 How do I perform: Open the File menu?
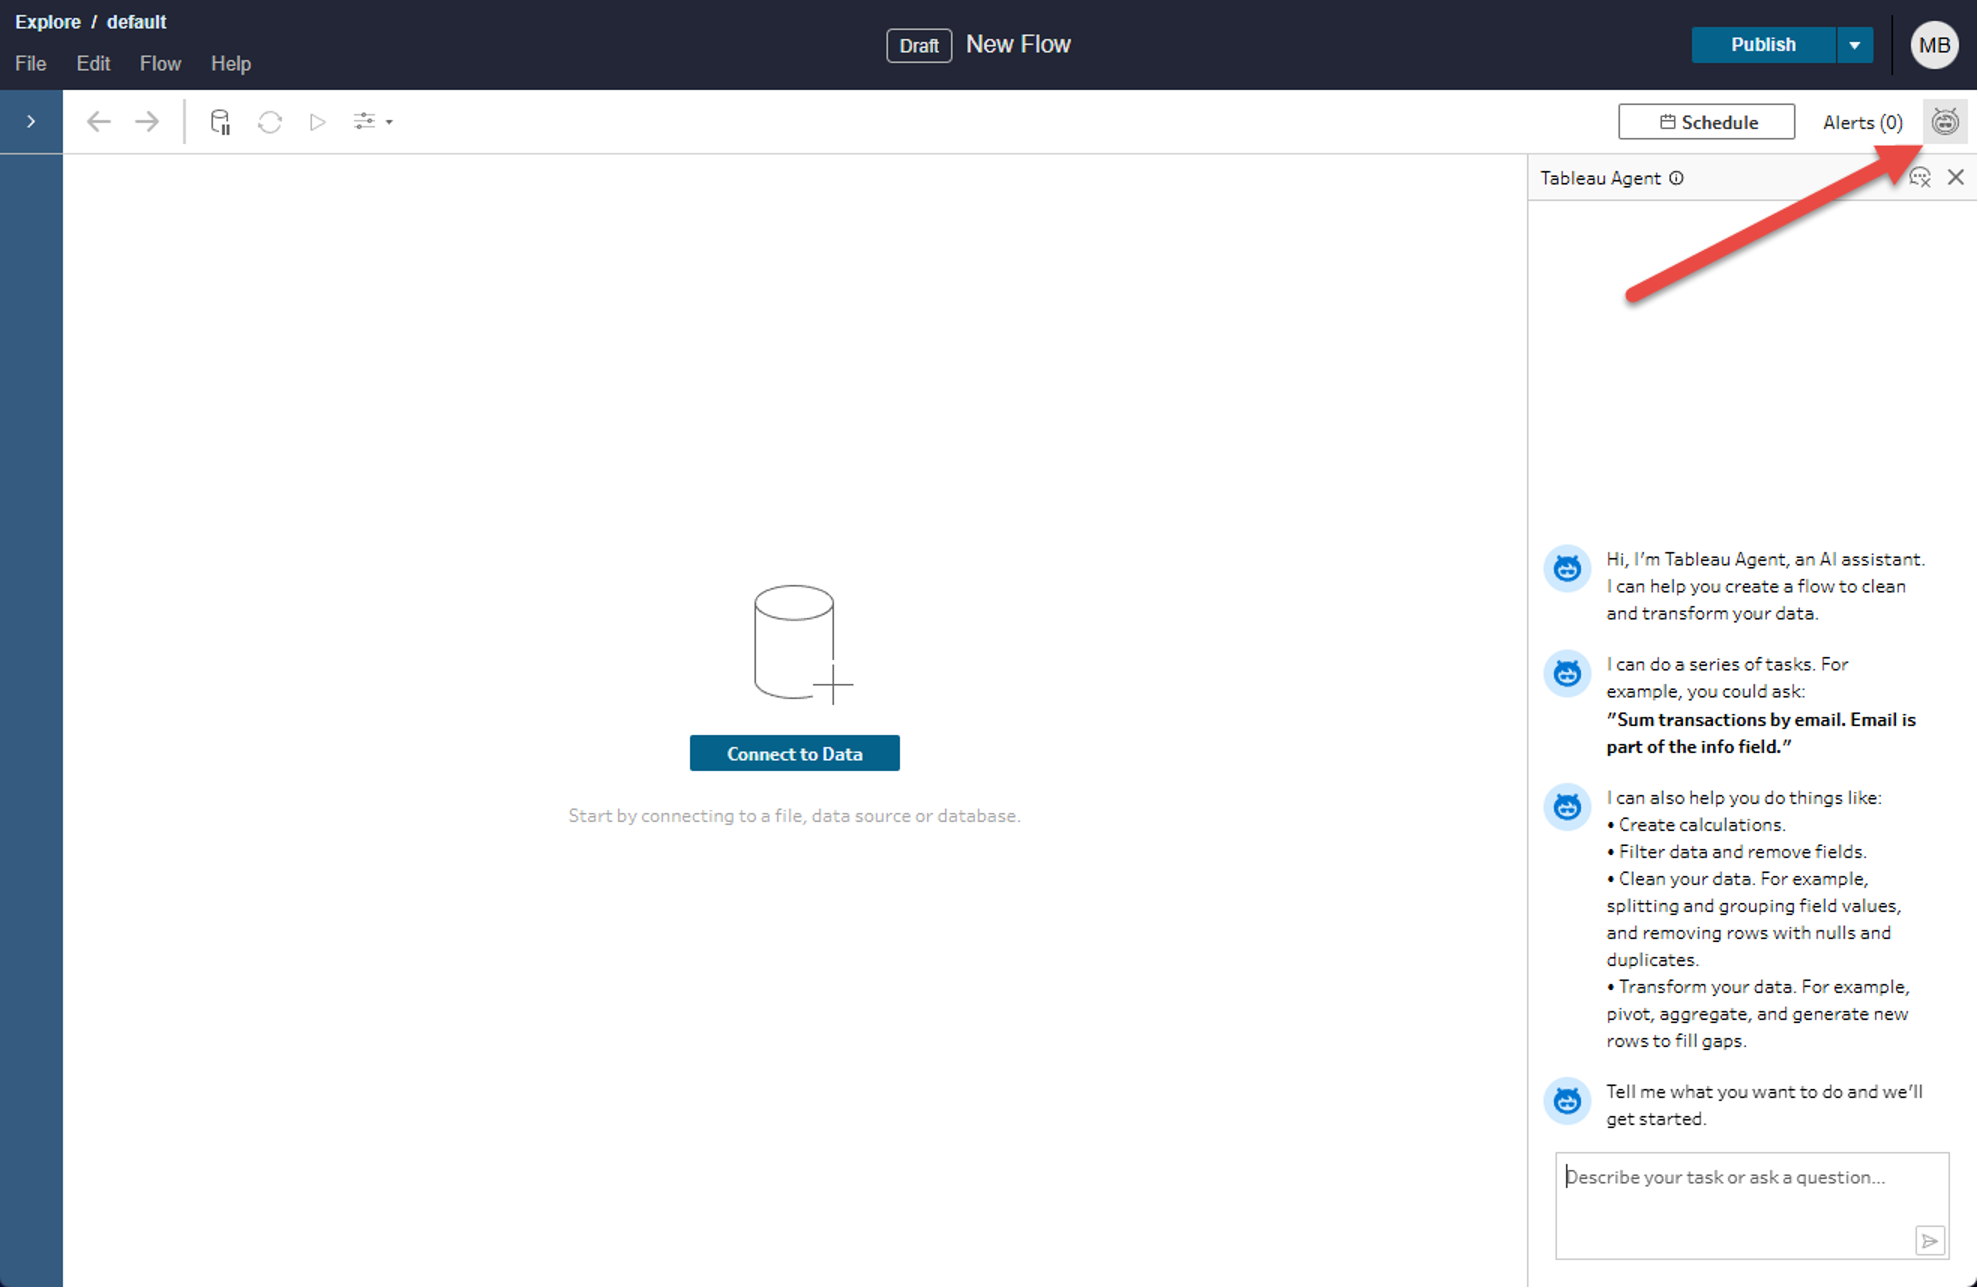click(30, 64)
